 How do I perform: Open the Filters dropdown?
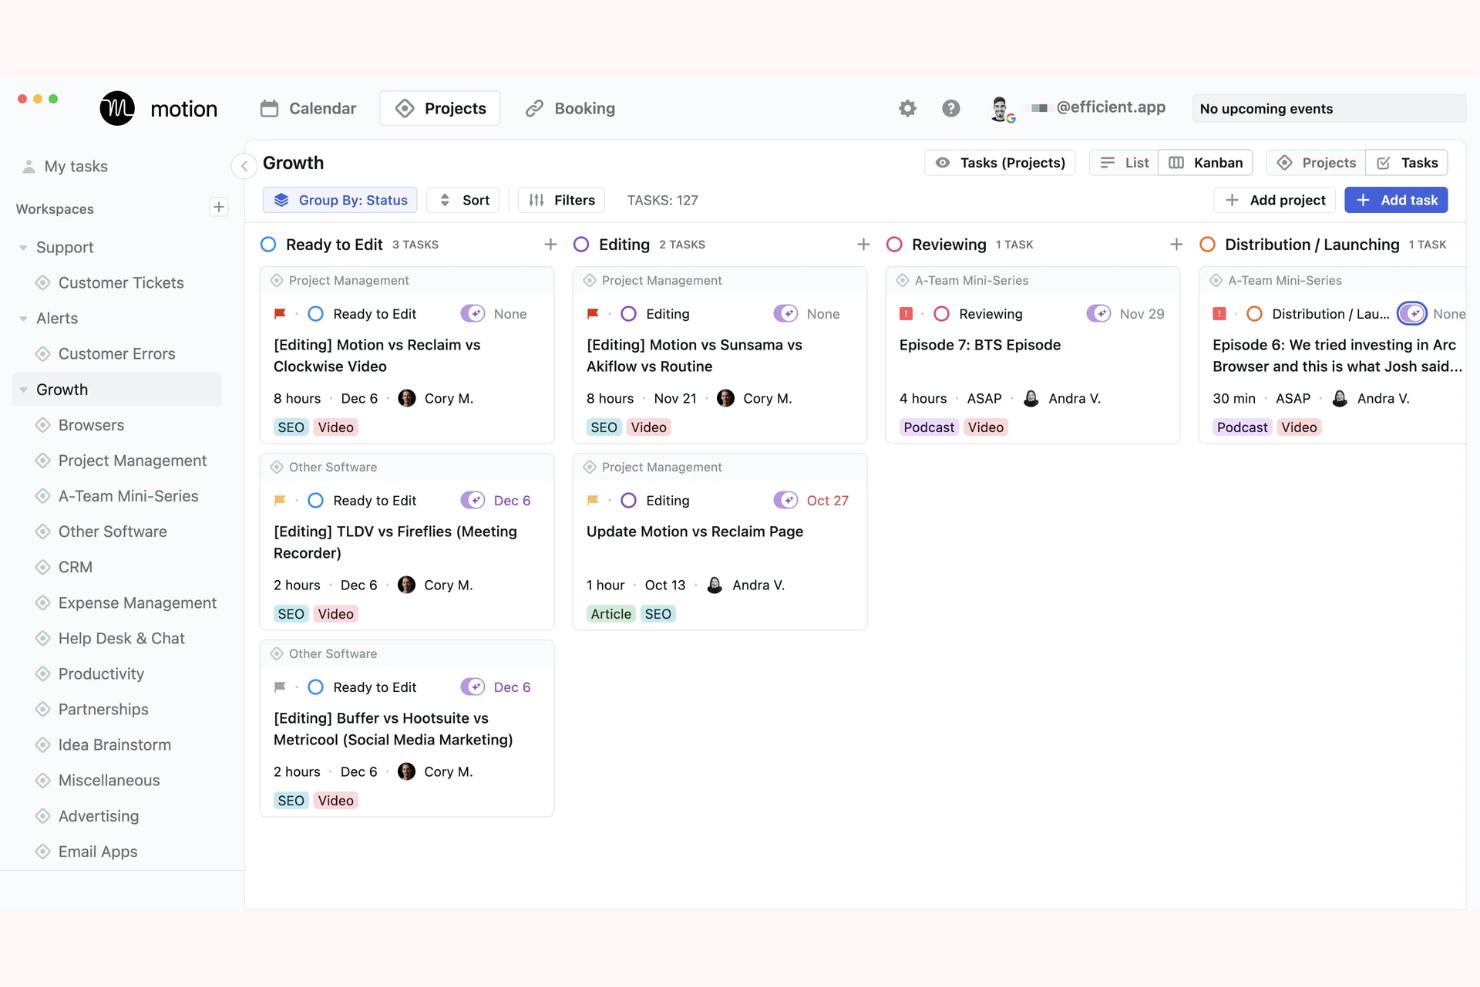tap(562, 200)
